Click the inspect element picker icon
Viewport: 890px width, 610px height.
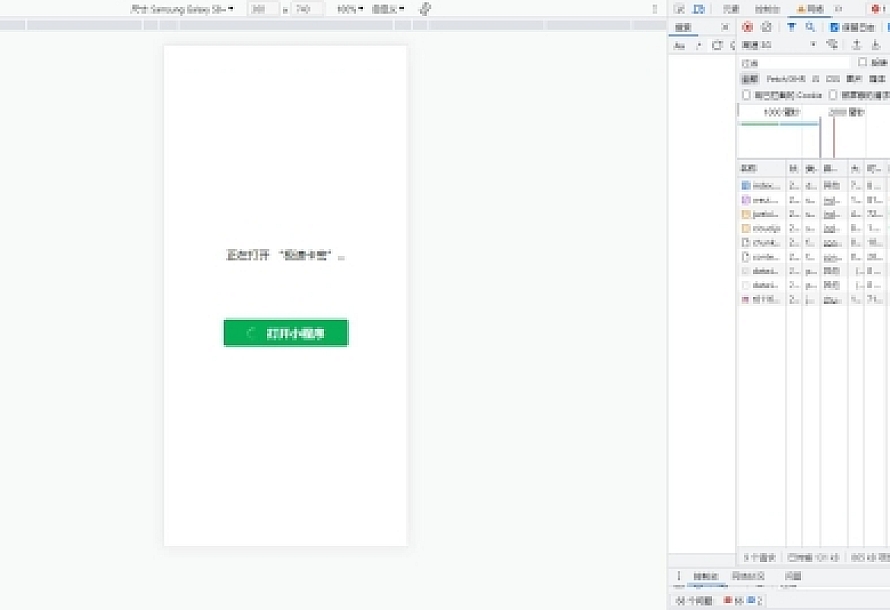(679, 9)
